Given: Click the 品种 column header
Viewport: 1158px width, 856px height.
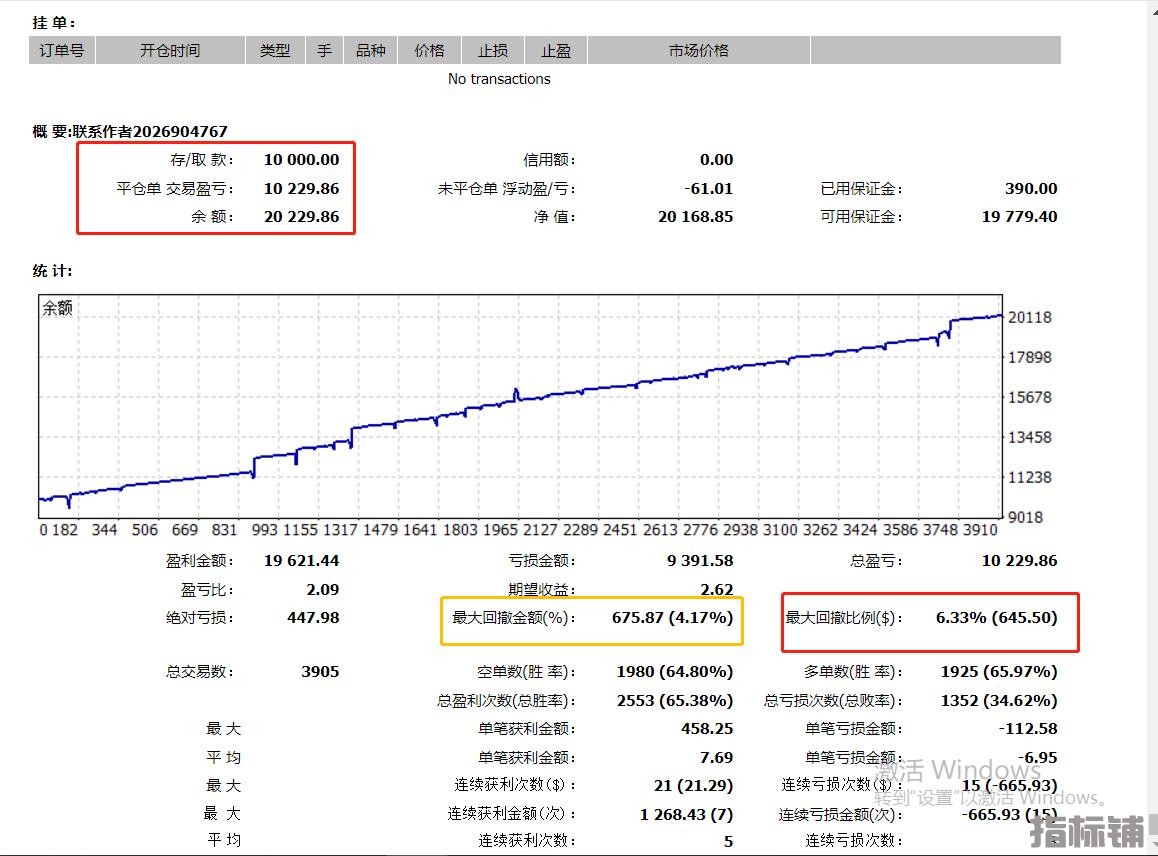Looking at the screenshot, I should click(x=370, y=50).
